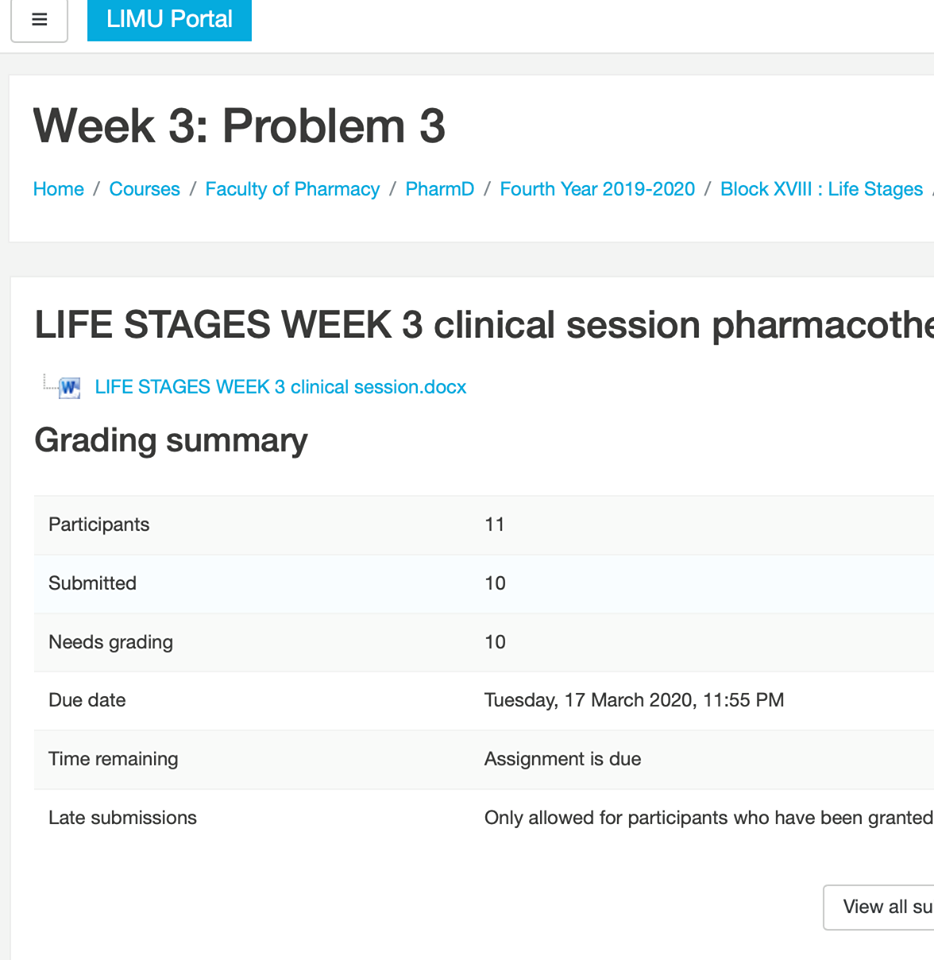Click the LIFE STAGES WEEK 3 assignment title

pos(484,324)
